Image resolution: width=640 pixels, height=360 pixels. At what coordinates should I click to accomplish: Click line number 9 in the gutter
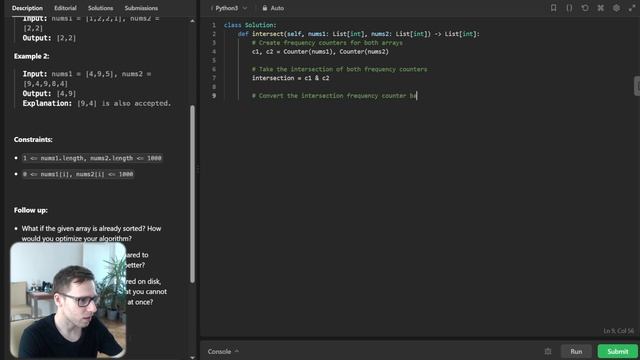pos(213,96)
